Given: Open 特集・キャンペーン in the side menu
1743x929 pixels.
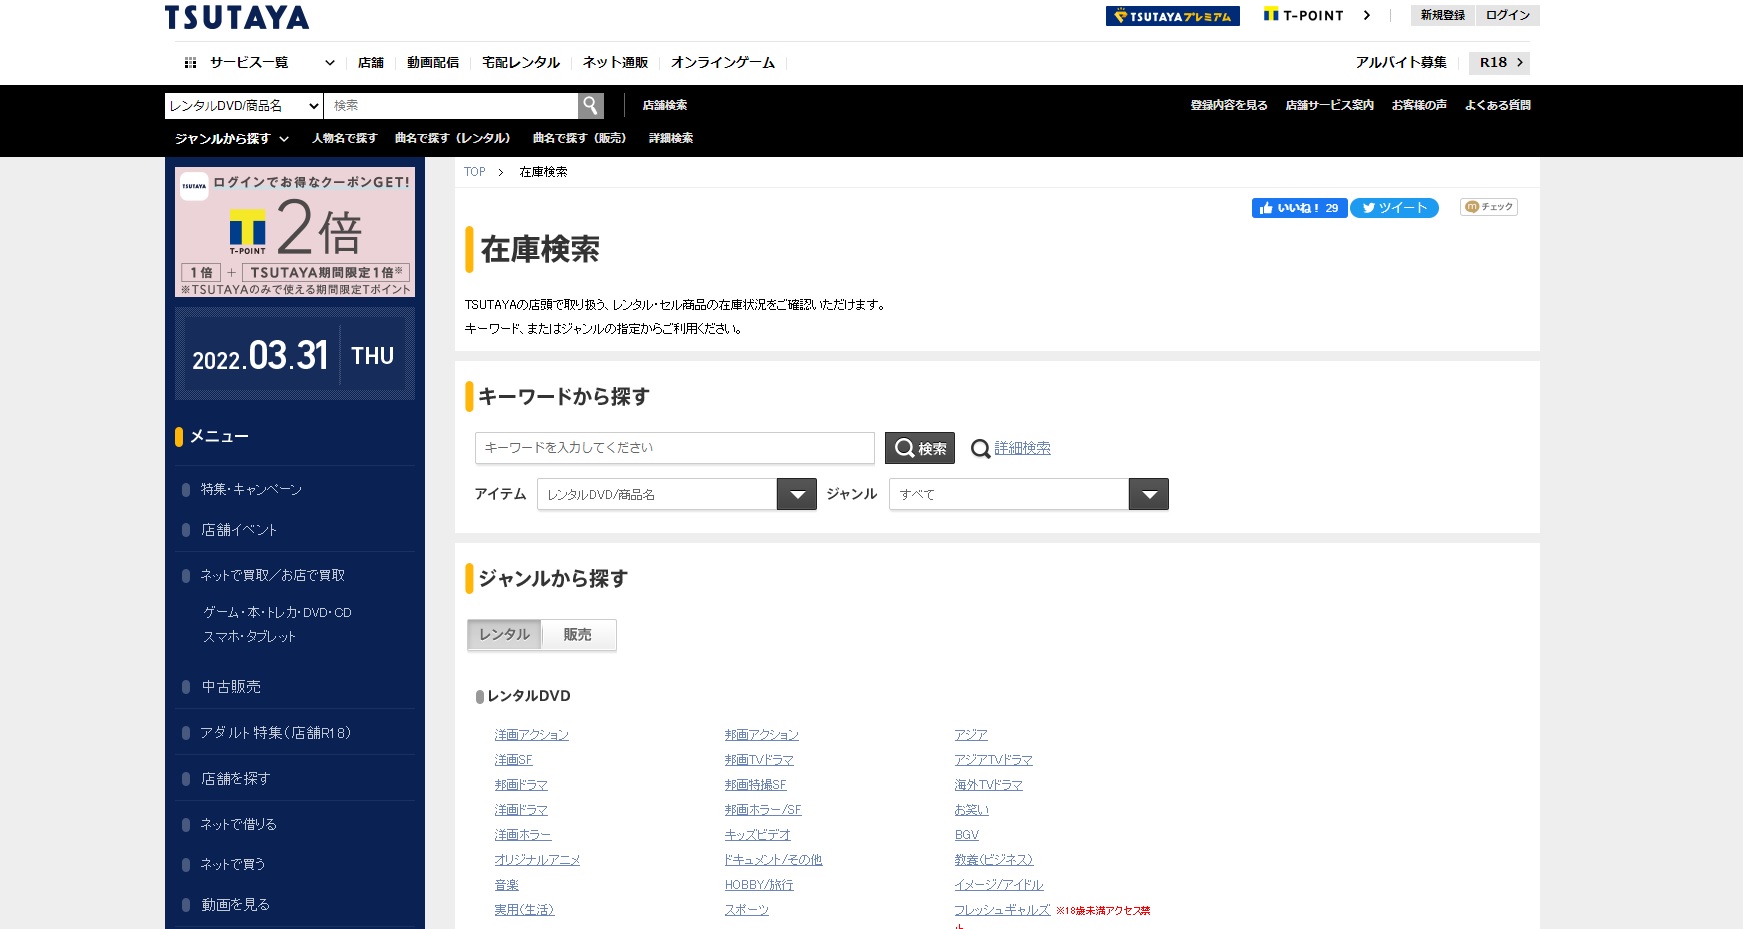Looking at the screenshot, I should click(x=251, y=489).
